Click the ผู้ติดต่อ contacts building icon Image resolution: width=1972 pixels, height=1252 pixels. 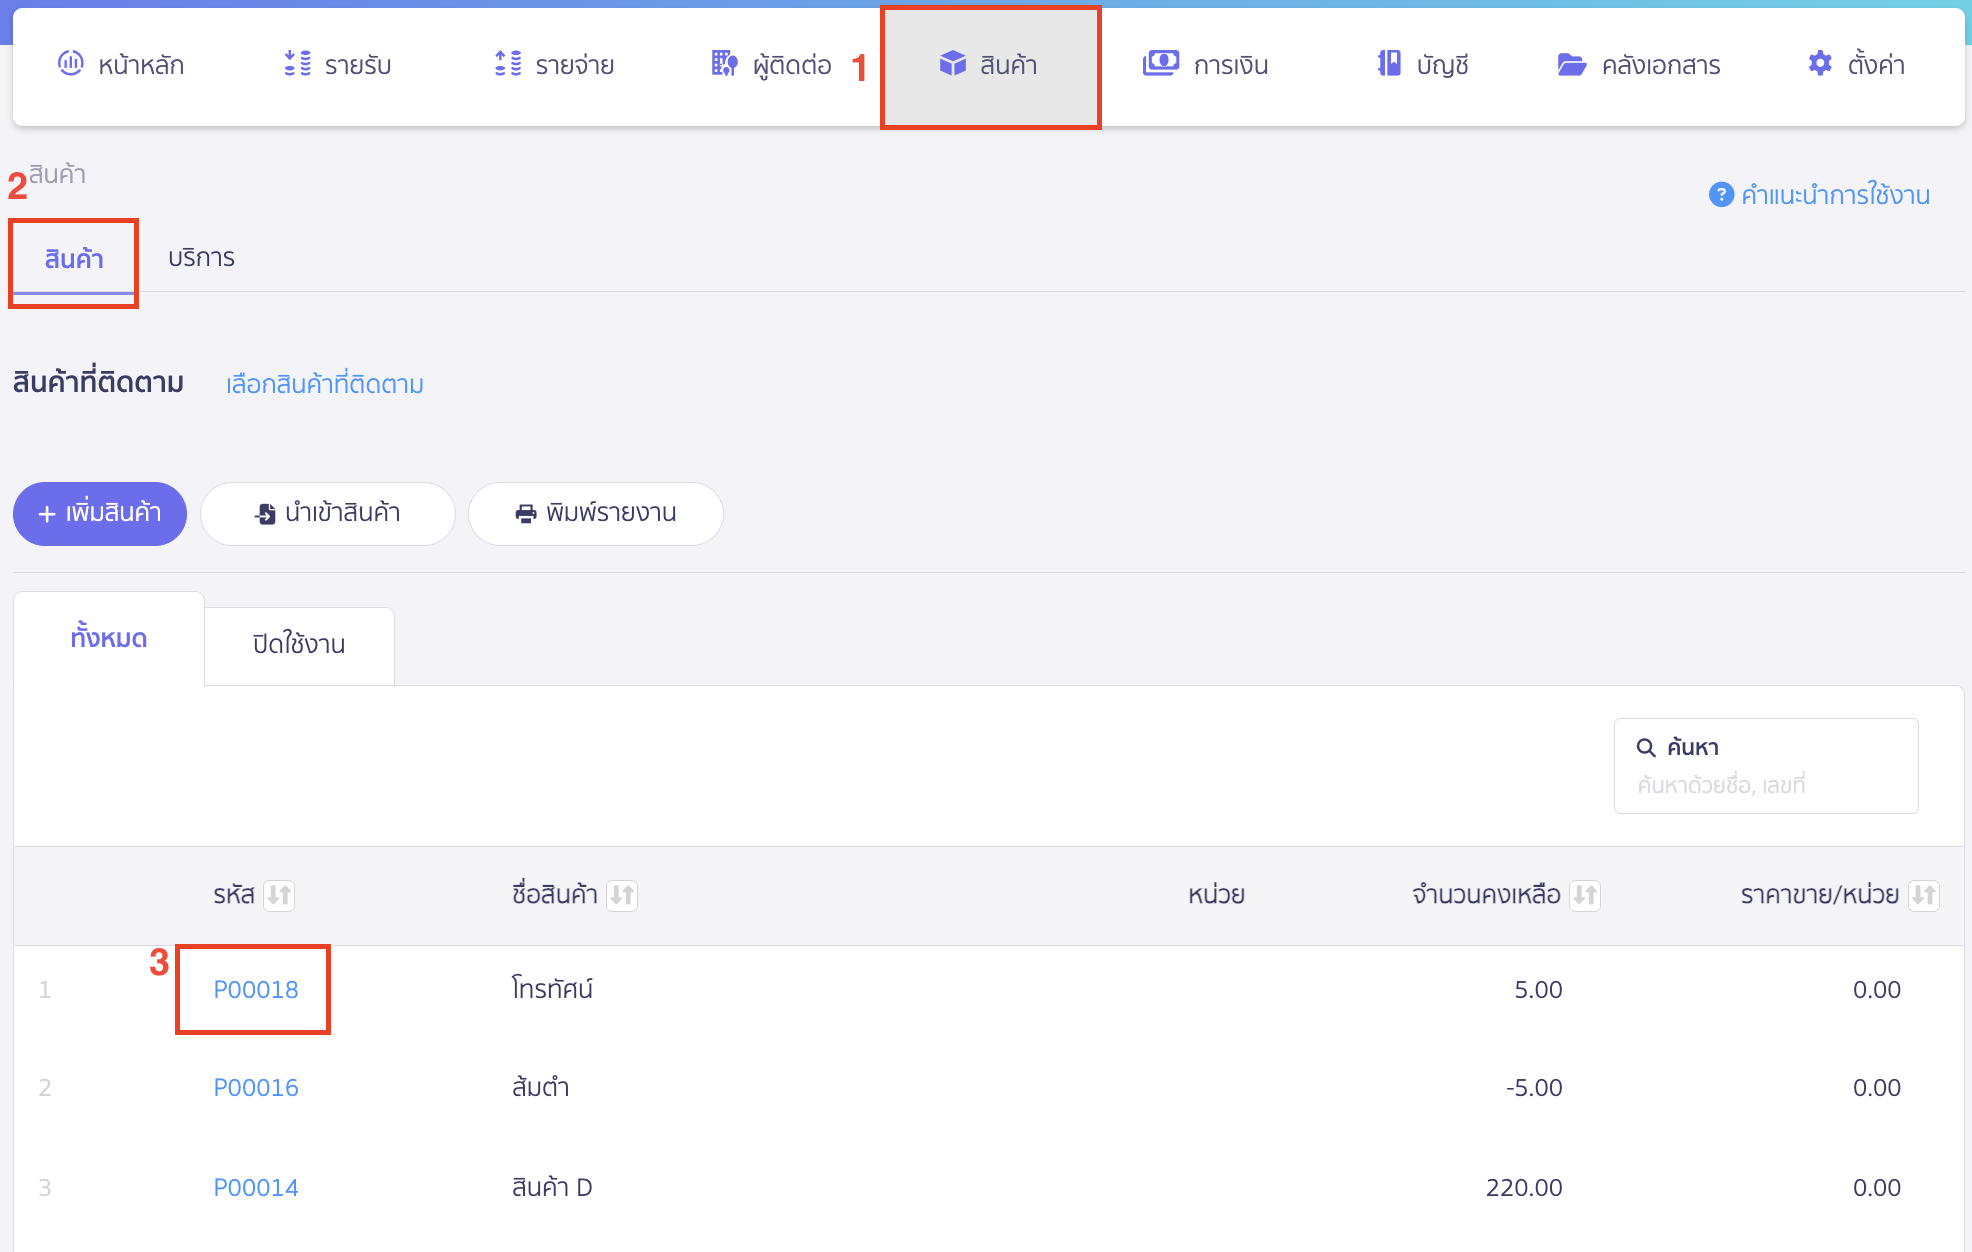(x=724, y=64)
